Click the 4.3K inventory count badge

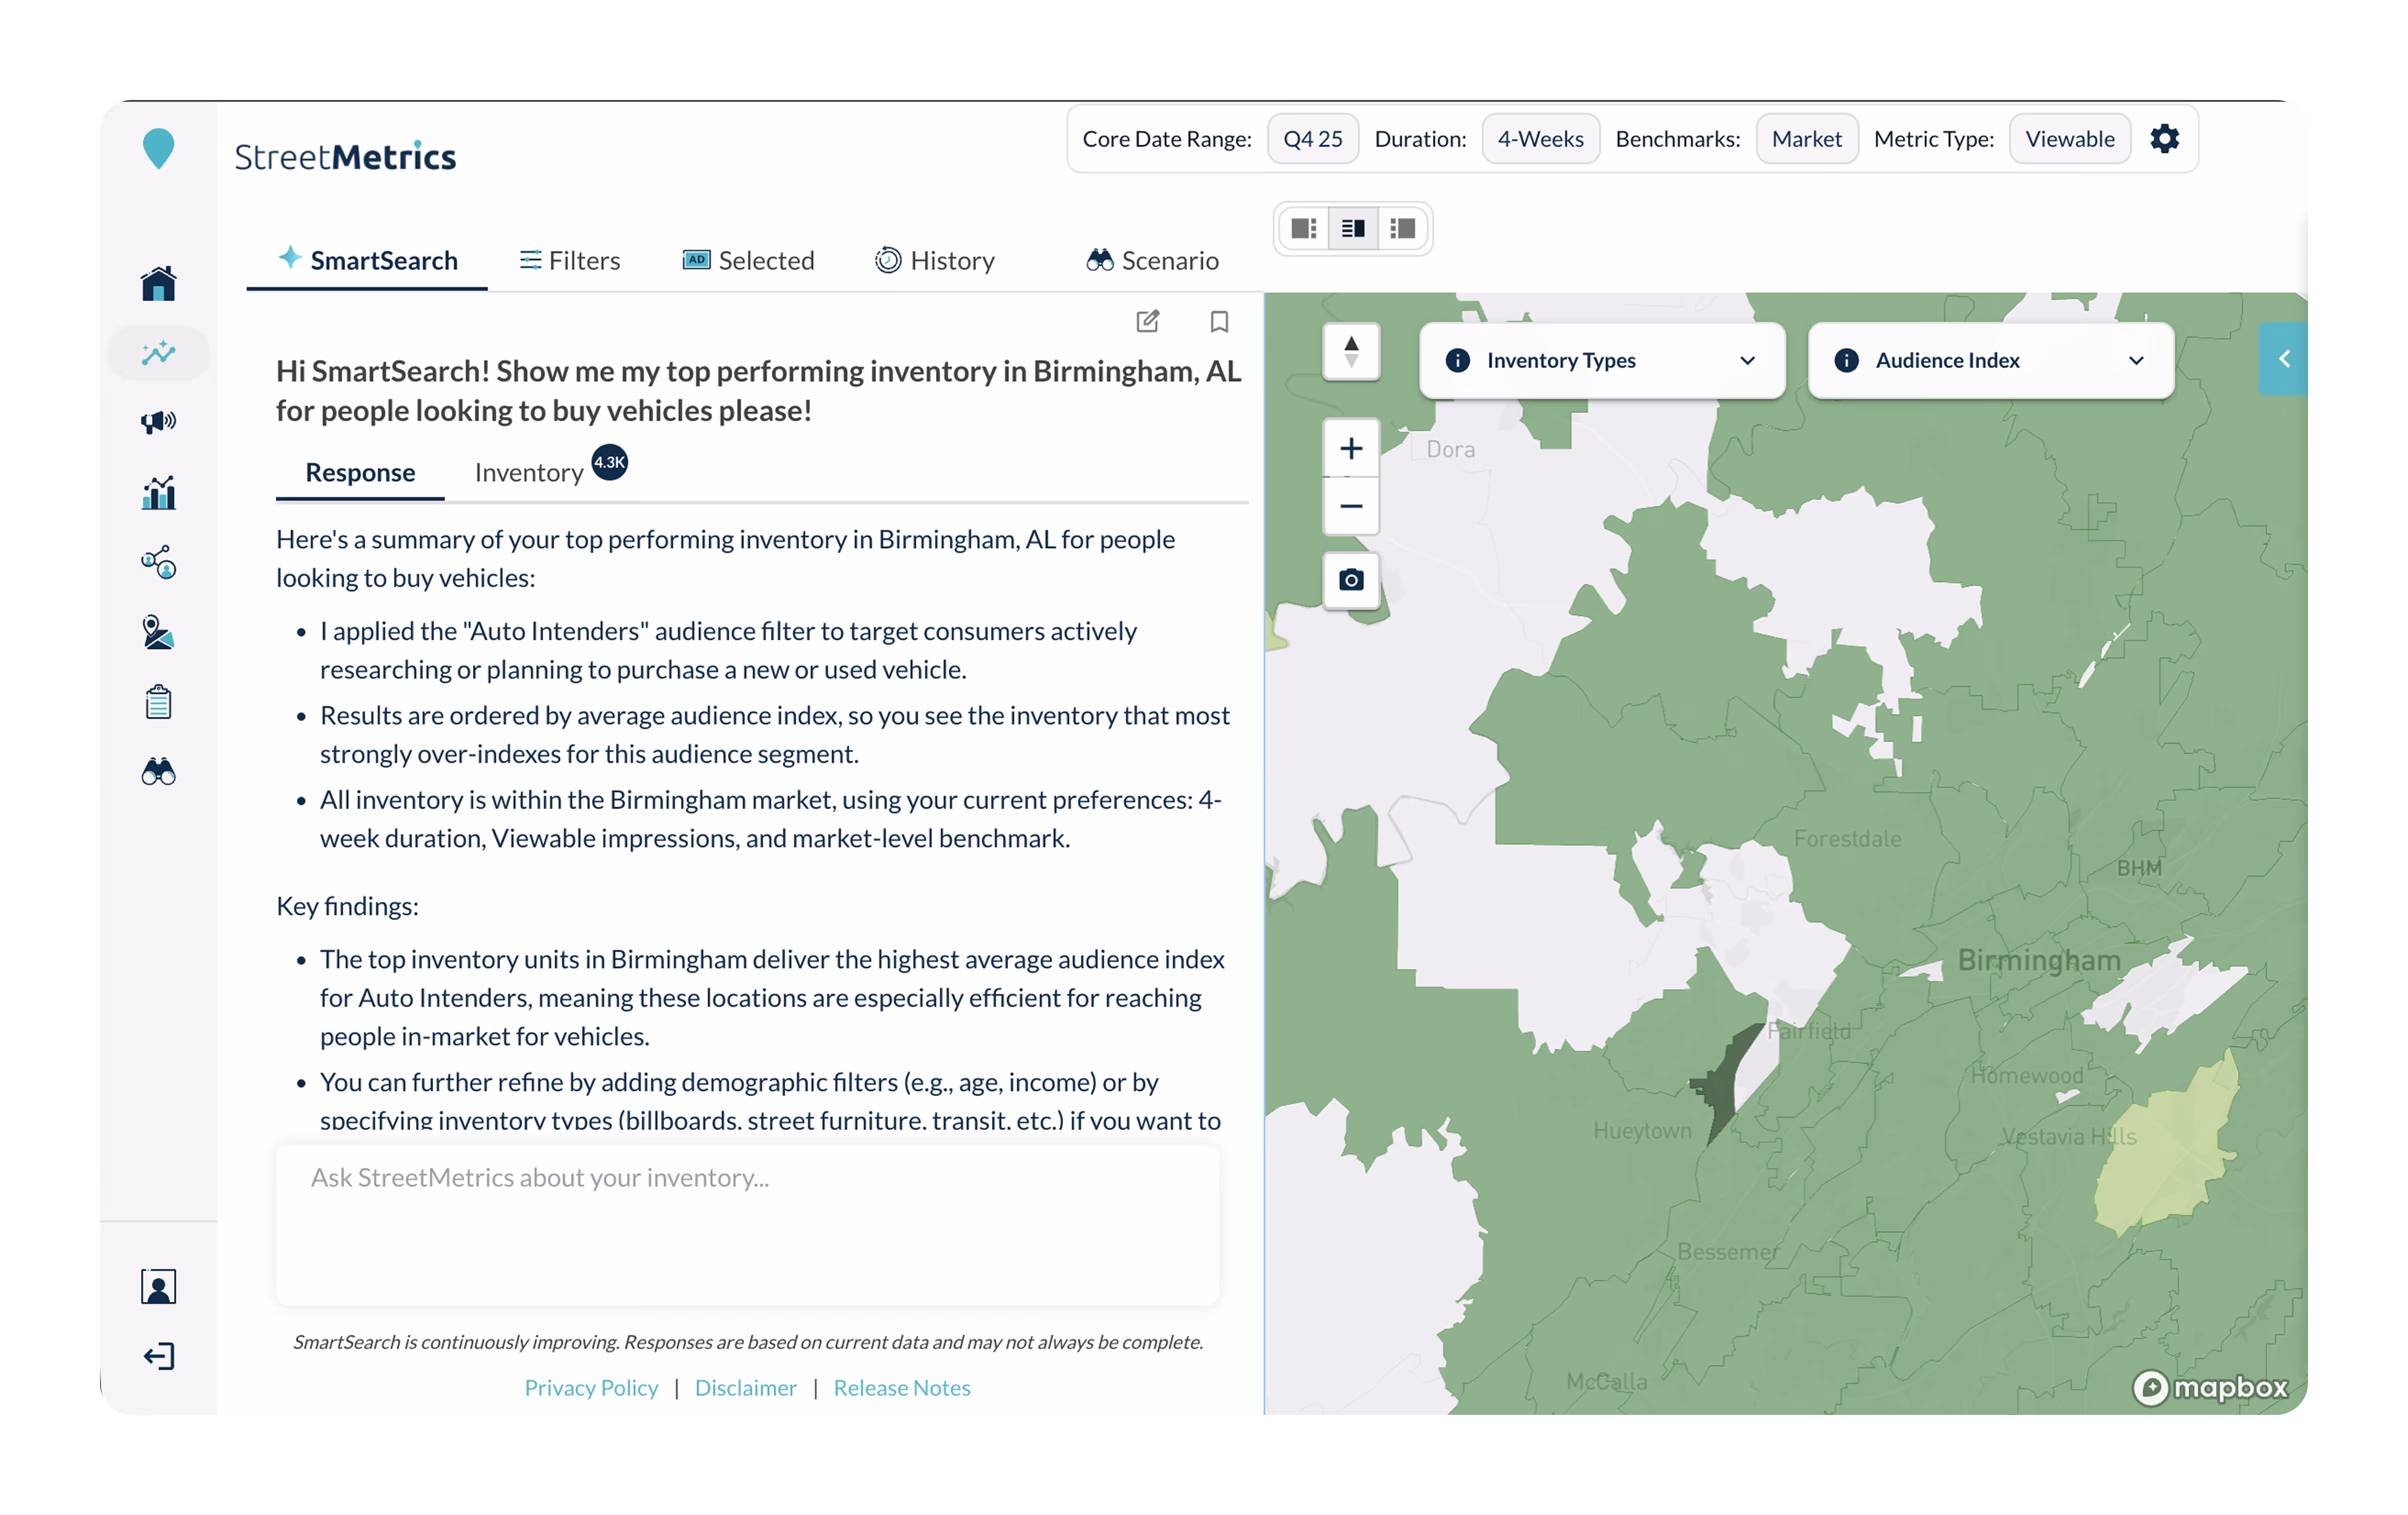coord(610,462)
